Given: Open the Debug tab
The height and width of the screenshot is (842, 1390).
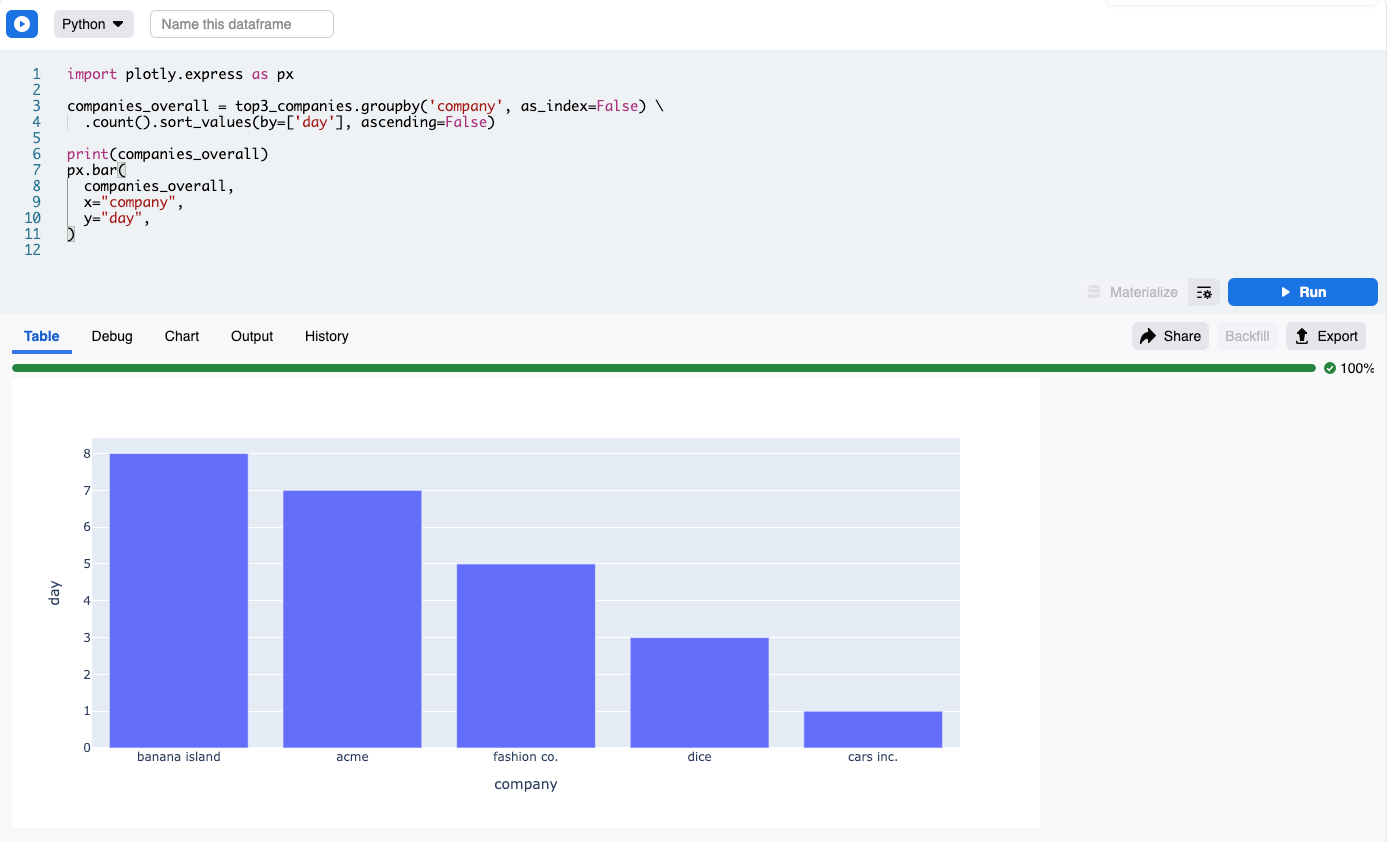Looking at the screenshot, I should click(111, 336).
